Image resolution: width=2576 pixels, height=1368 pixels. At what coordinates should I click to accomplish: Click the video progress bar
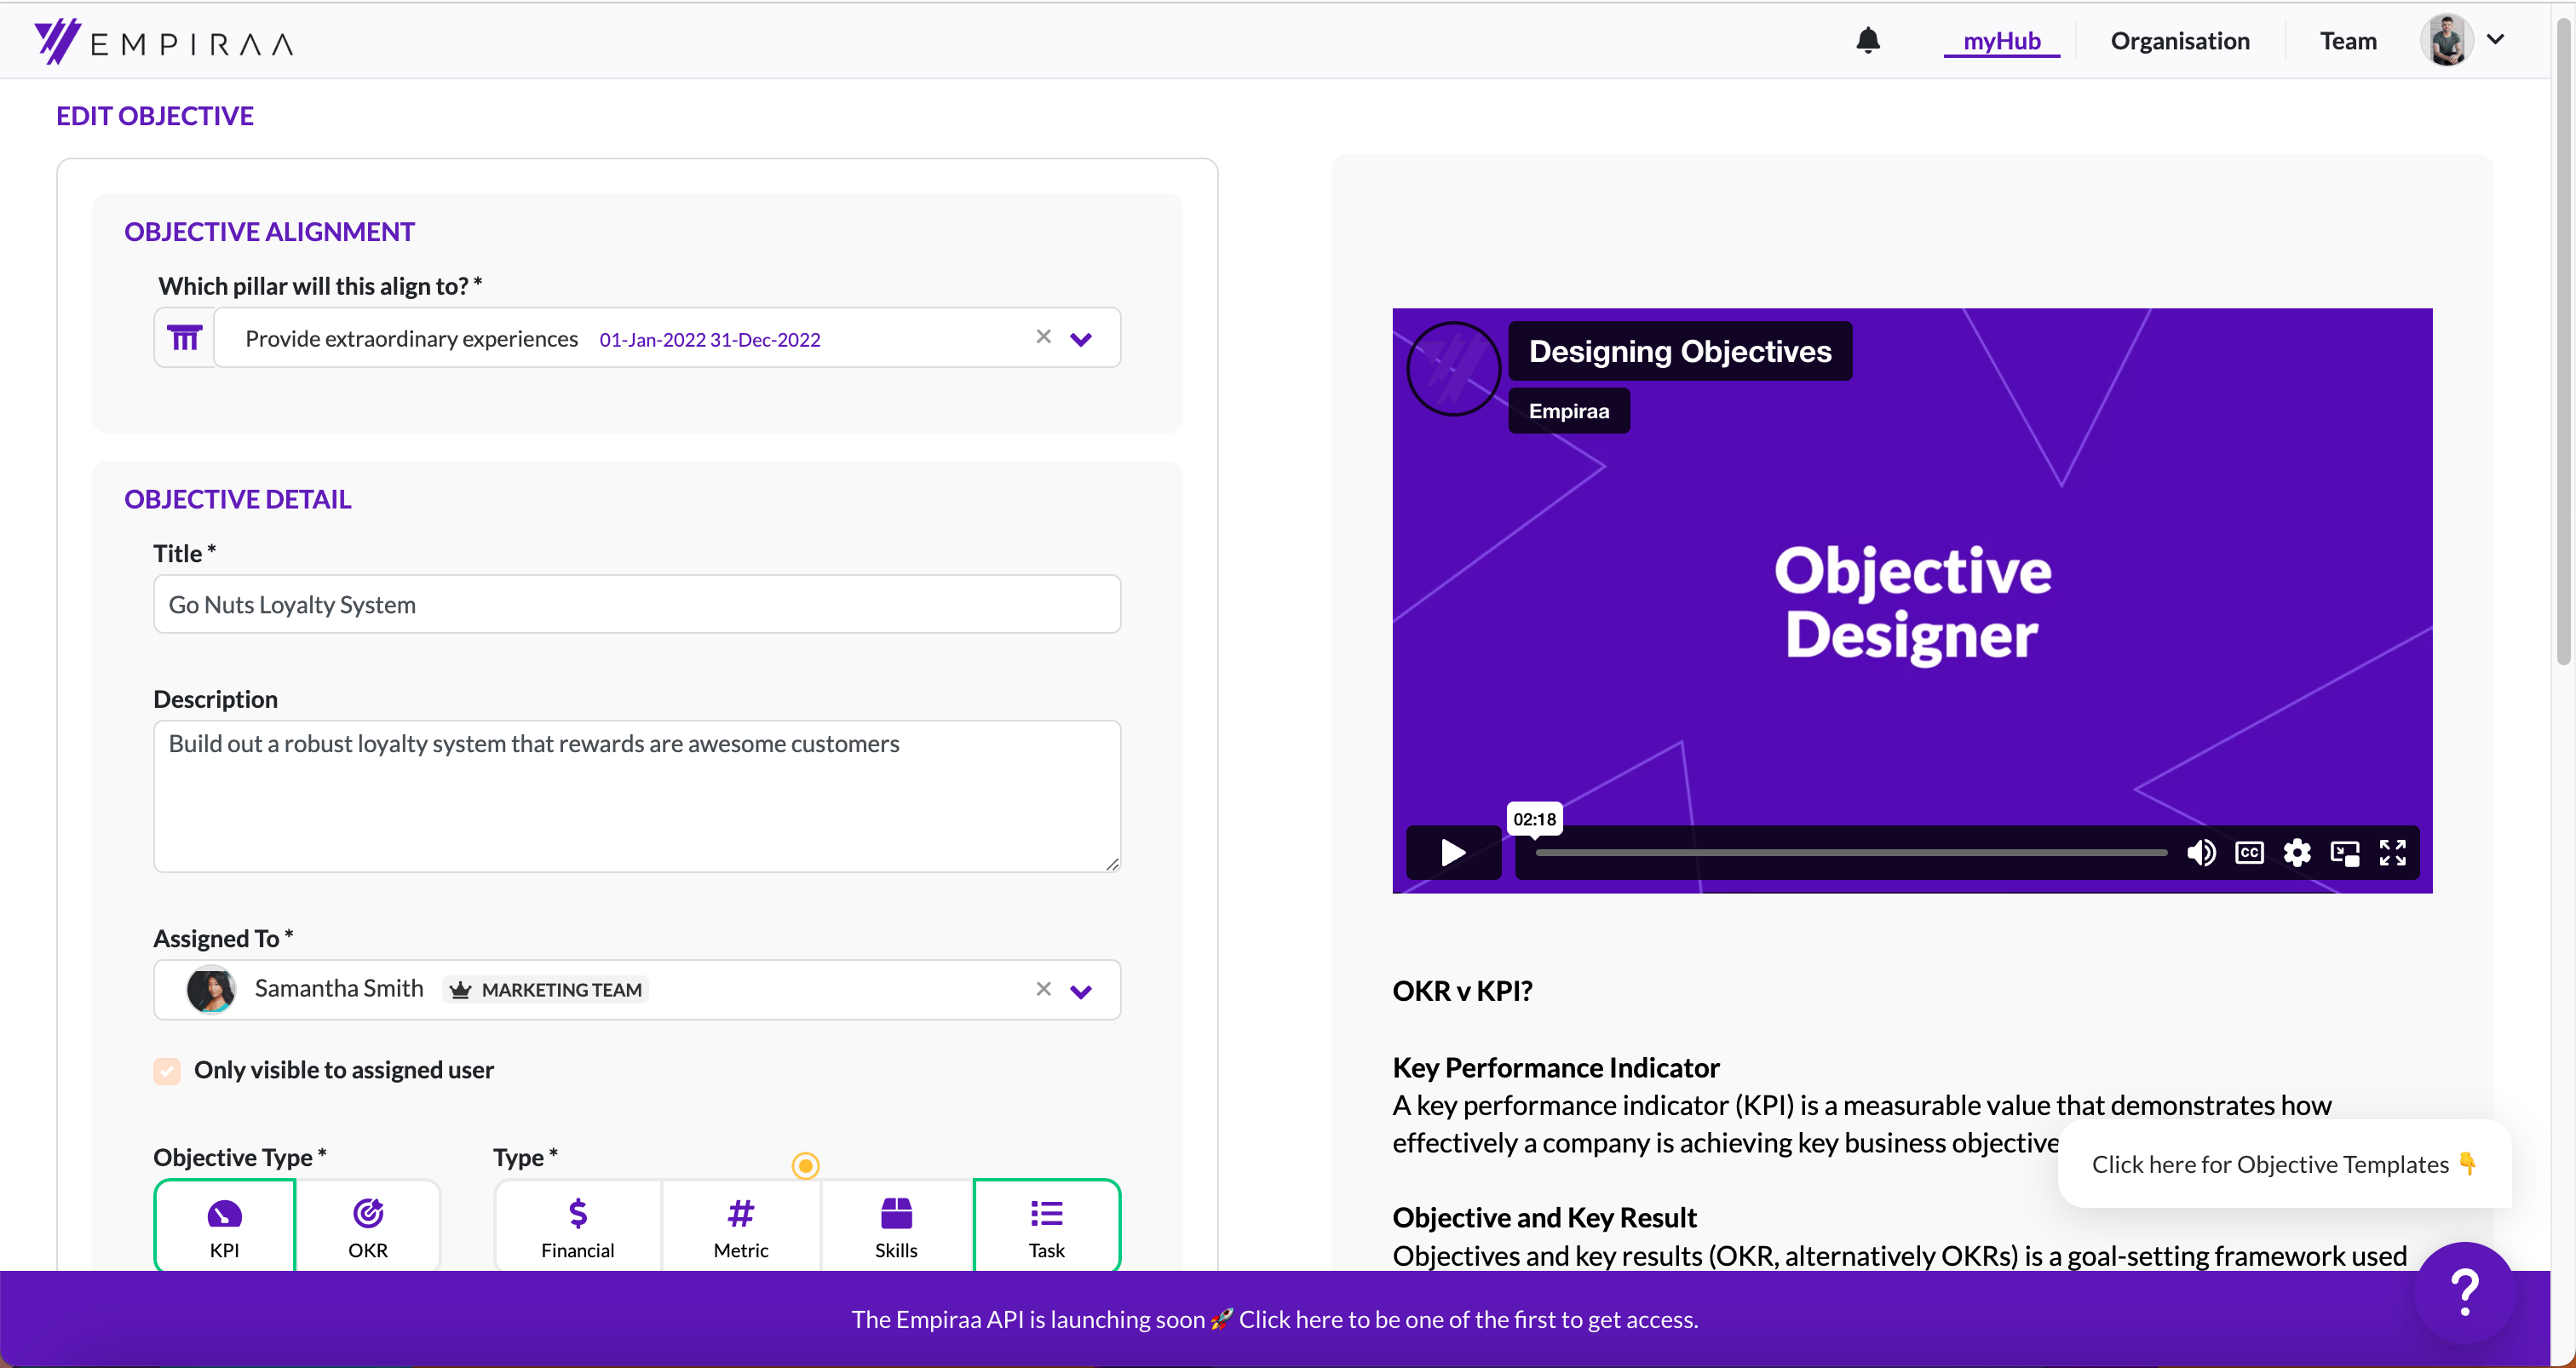click(1850, 853)
